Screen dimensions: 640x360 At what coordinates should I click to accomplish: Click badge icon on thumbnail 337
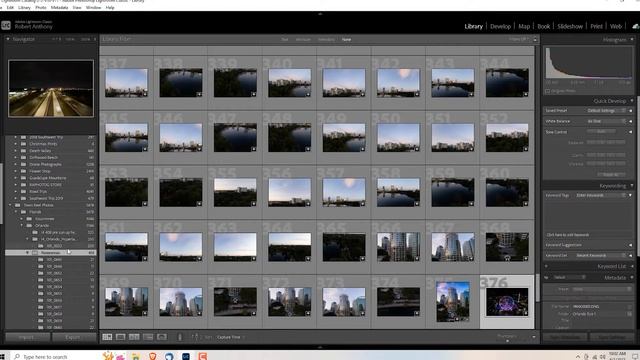tap(145, 94)
